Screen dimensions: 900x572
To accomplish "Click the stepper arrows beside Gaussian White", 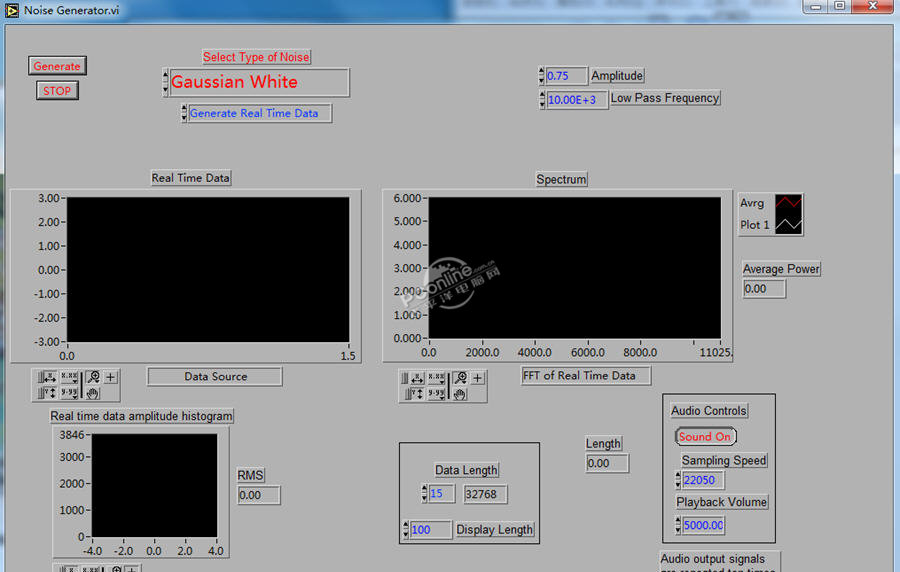I will coord(166,83).
